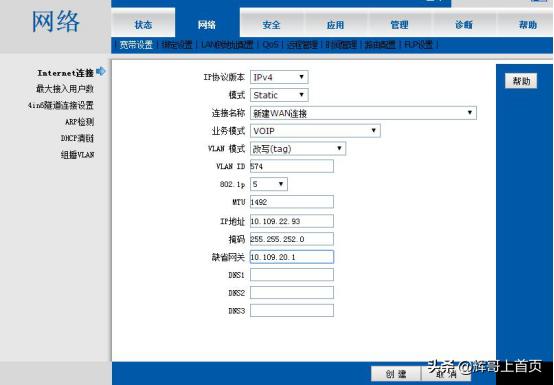Image resolution: width=554 pixels, height=385 pixels.
Task: Open the 802.1p priority dropdown
Action: click(x=269, y=184)
